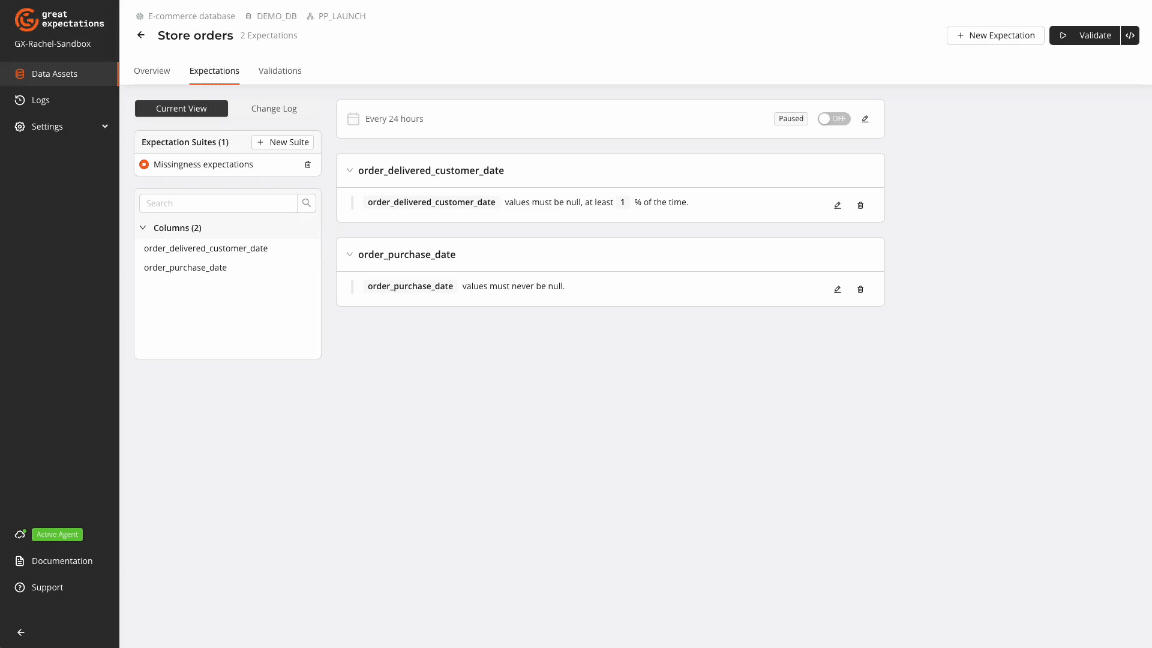1152x648 pixels.
Task: Open the Validations tab
Action: pyautogui.click(x=279, y=71)
